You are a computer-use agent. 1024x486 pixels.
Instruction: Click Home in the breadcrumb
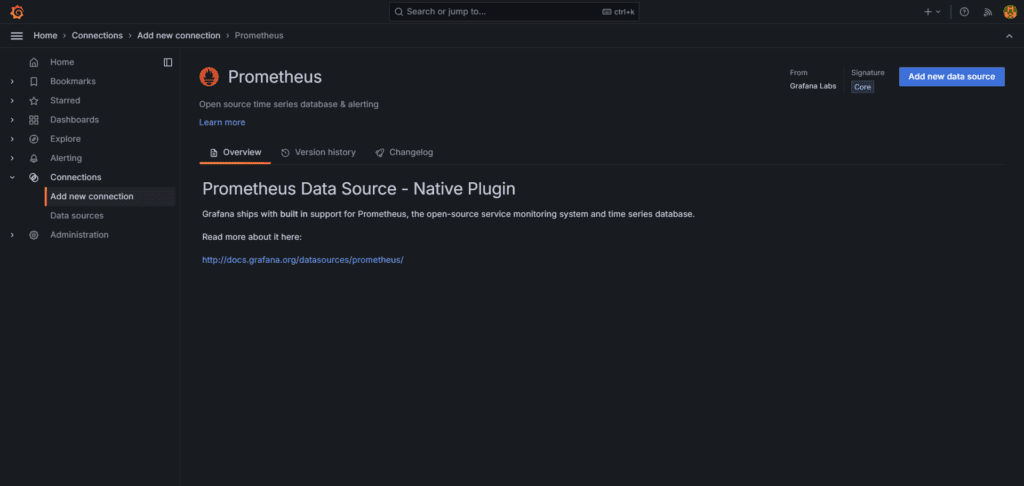click(45, 35)
